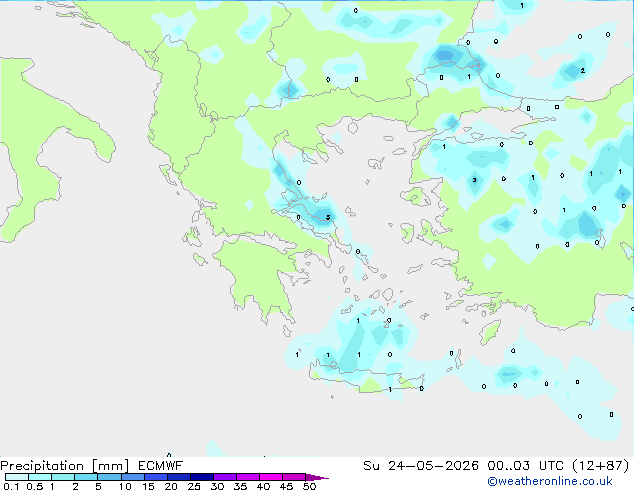The image size is (634, 490).
Task: Click the purple legend segment between 30 and 35
Action: pos(225,477)
